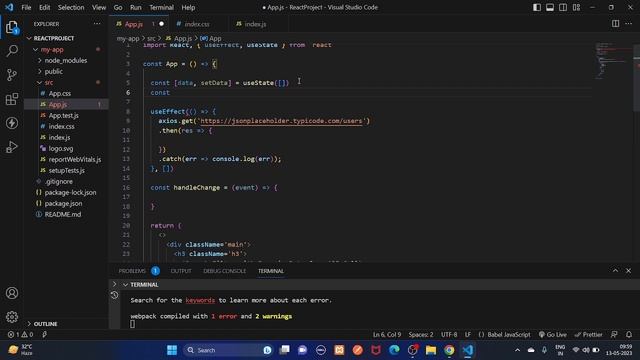
Task: Open the Thunder Client lightning icon
Action: tap(12, 123)
